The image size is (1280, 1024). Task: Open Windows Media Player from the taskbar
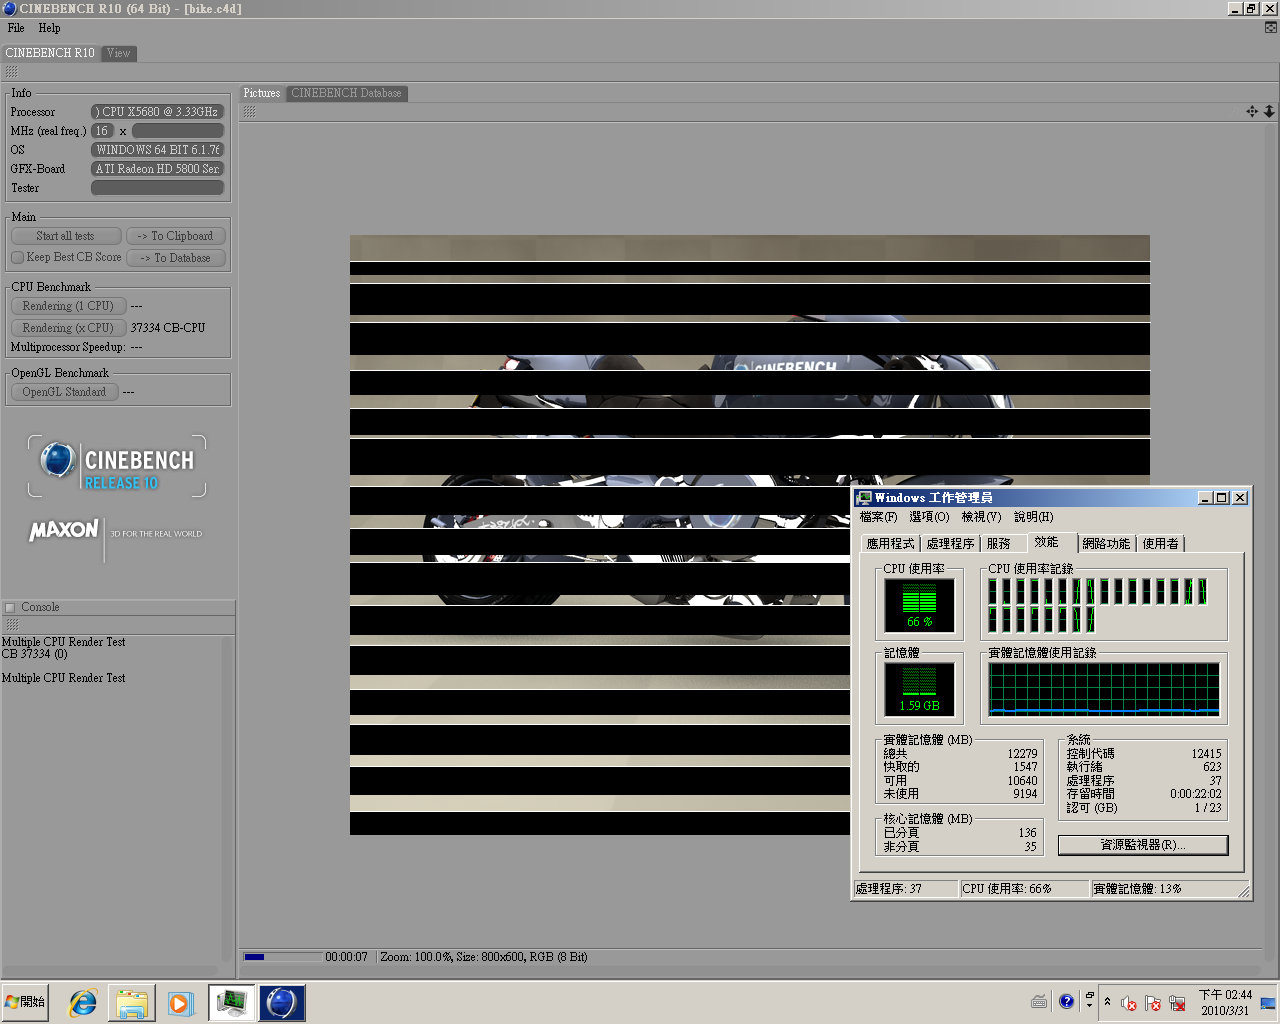(x=180, y=1003)
